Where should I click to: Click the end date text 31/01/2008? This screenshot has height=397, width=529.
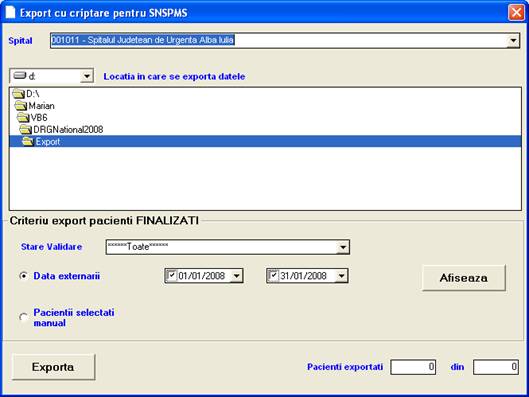303,276
